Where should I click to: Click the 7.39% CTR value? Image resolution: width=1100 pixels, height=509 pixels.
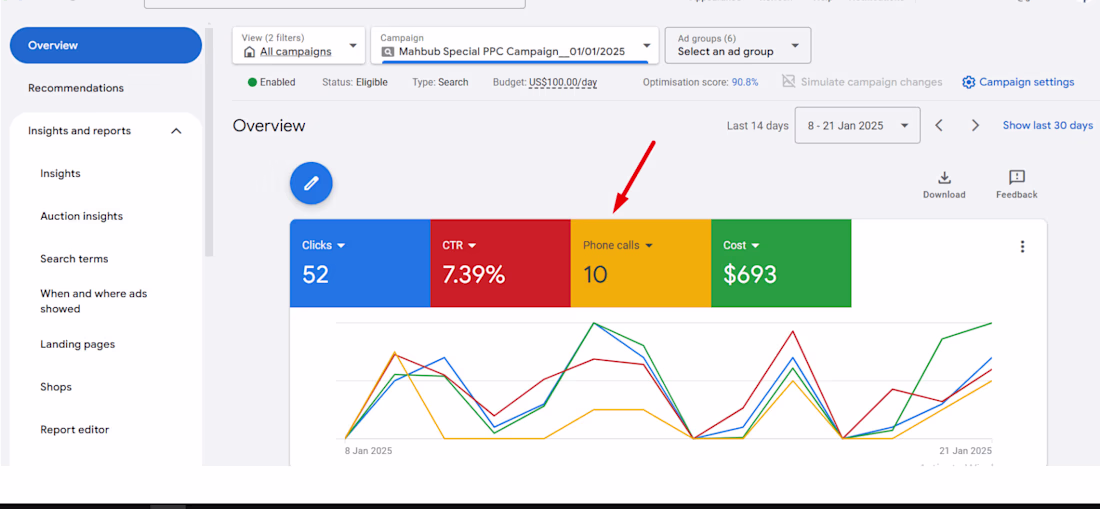(474, 274)
